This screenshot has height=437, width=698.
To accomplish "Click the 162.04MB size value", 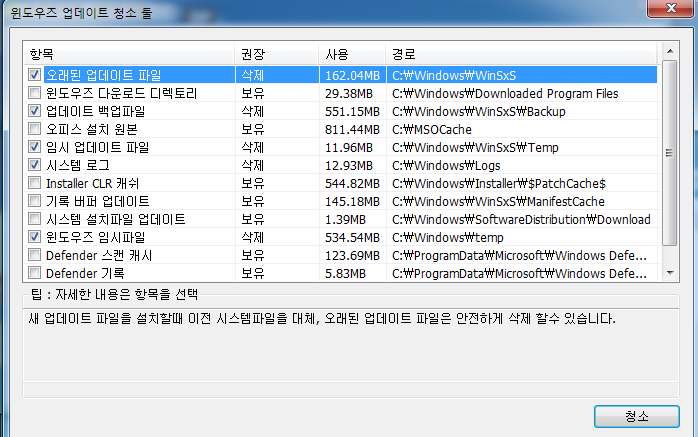I will click(x=352, y=76).
